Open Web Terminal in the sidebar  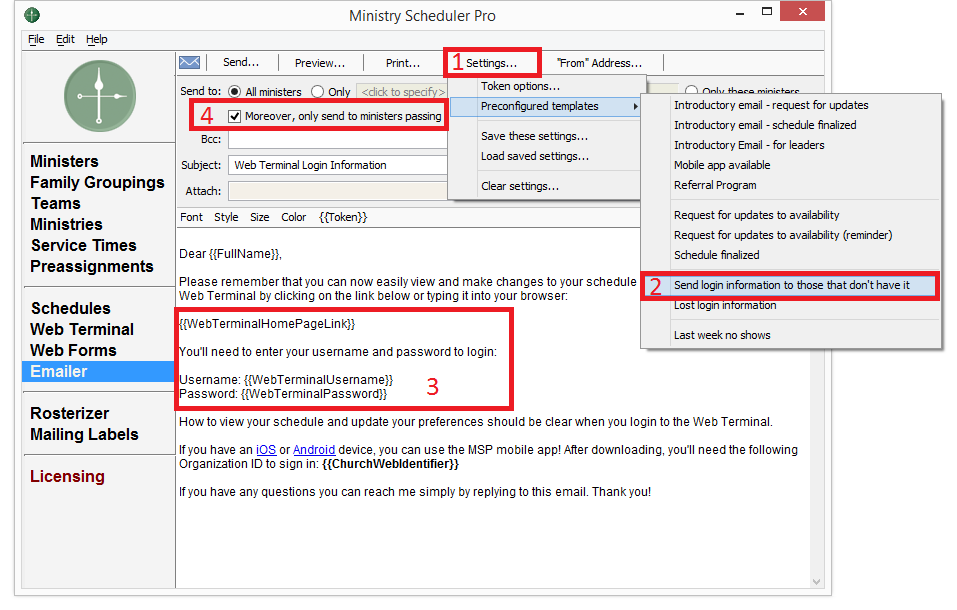(x=82, y=330)
